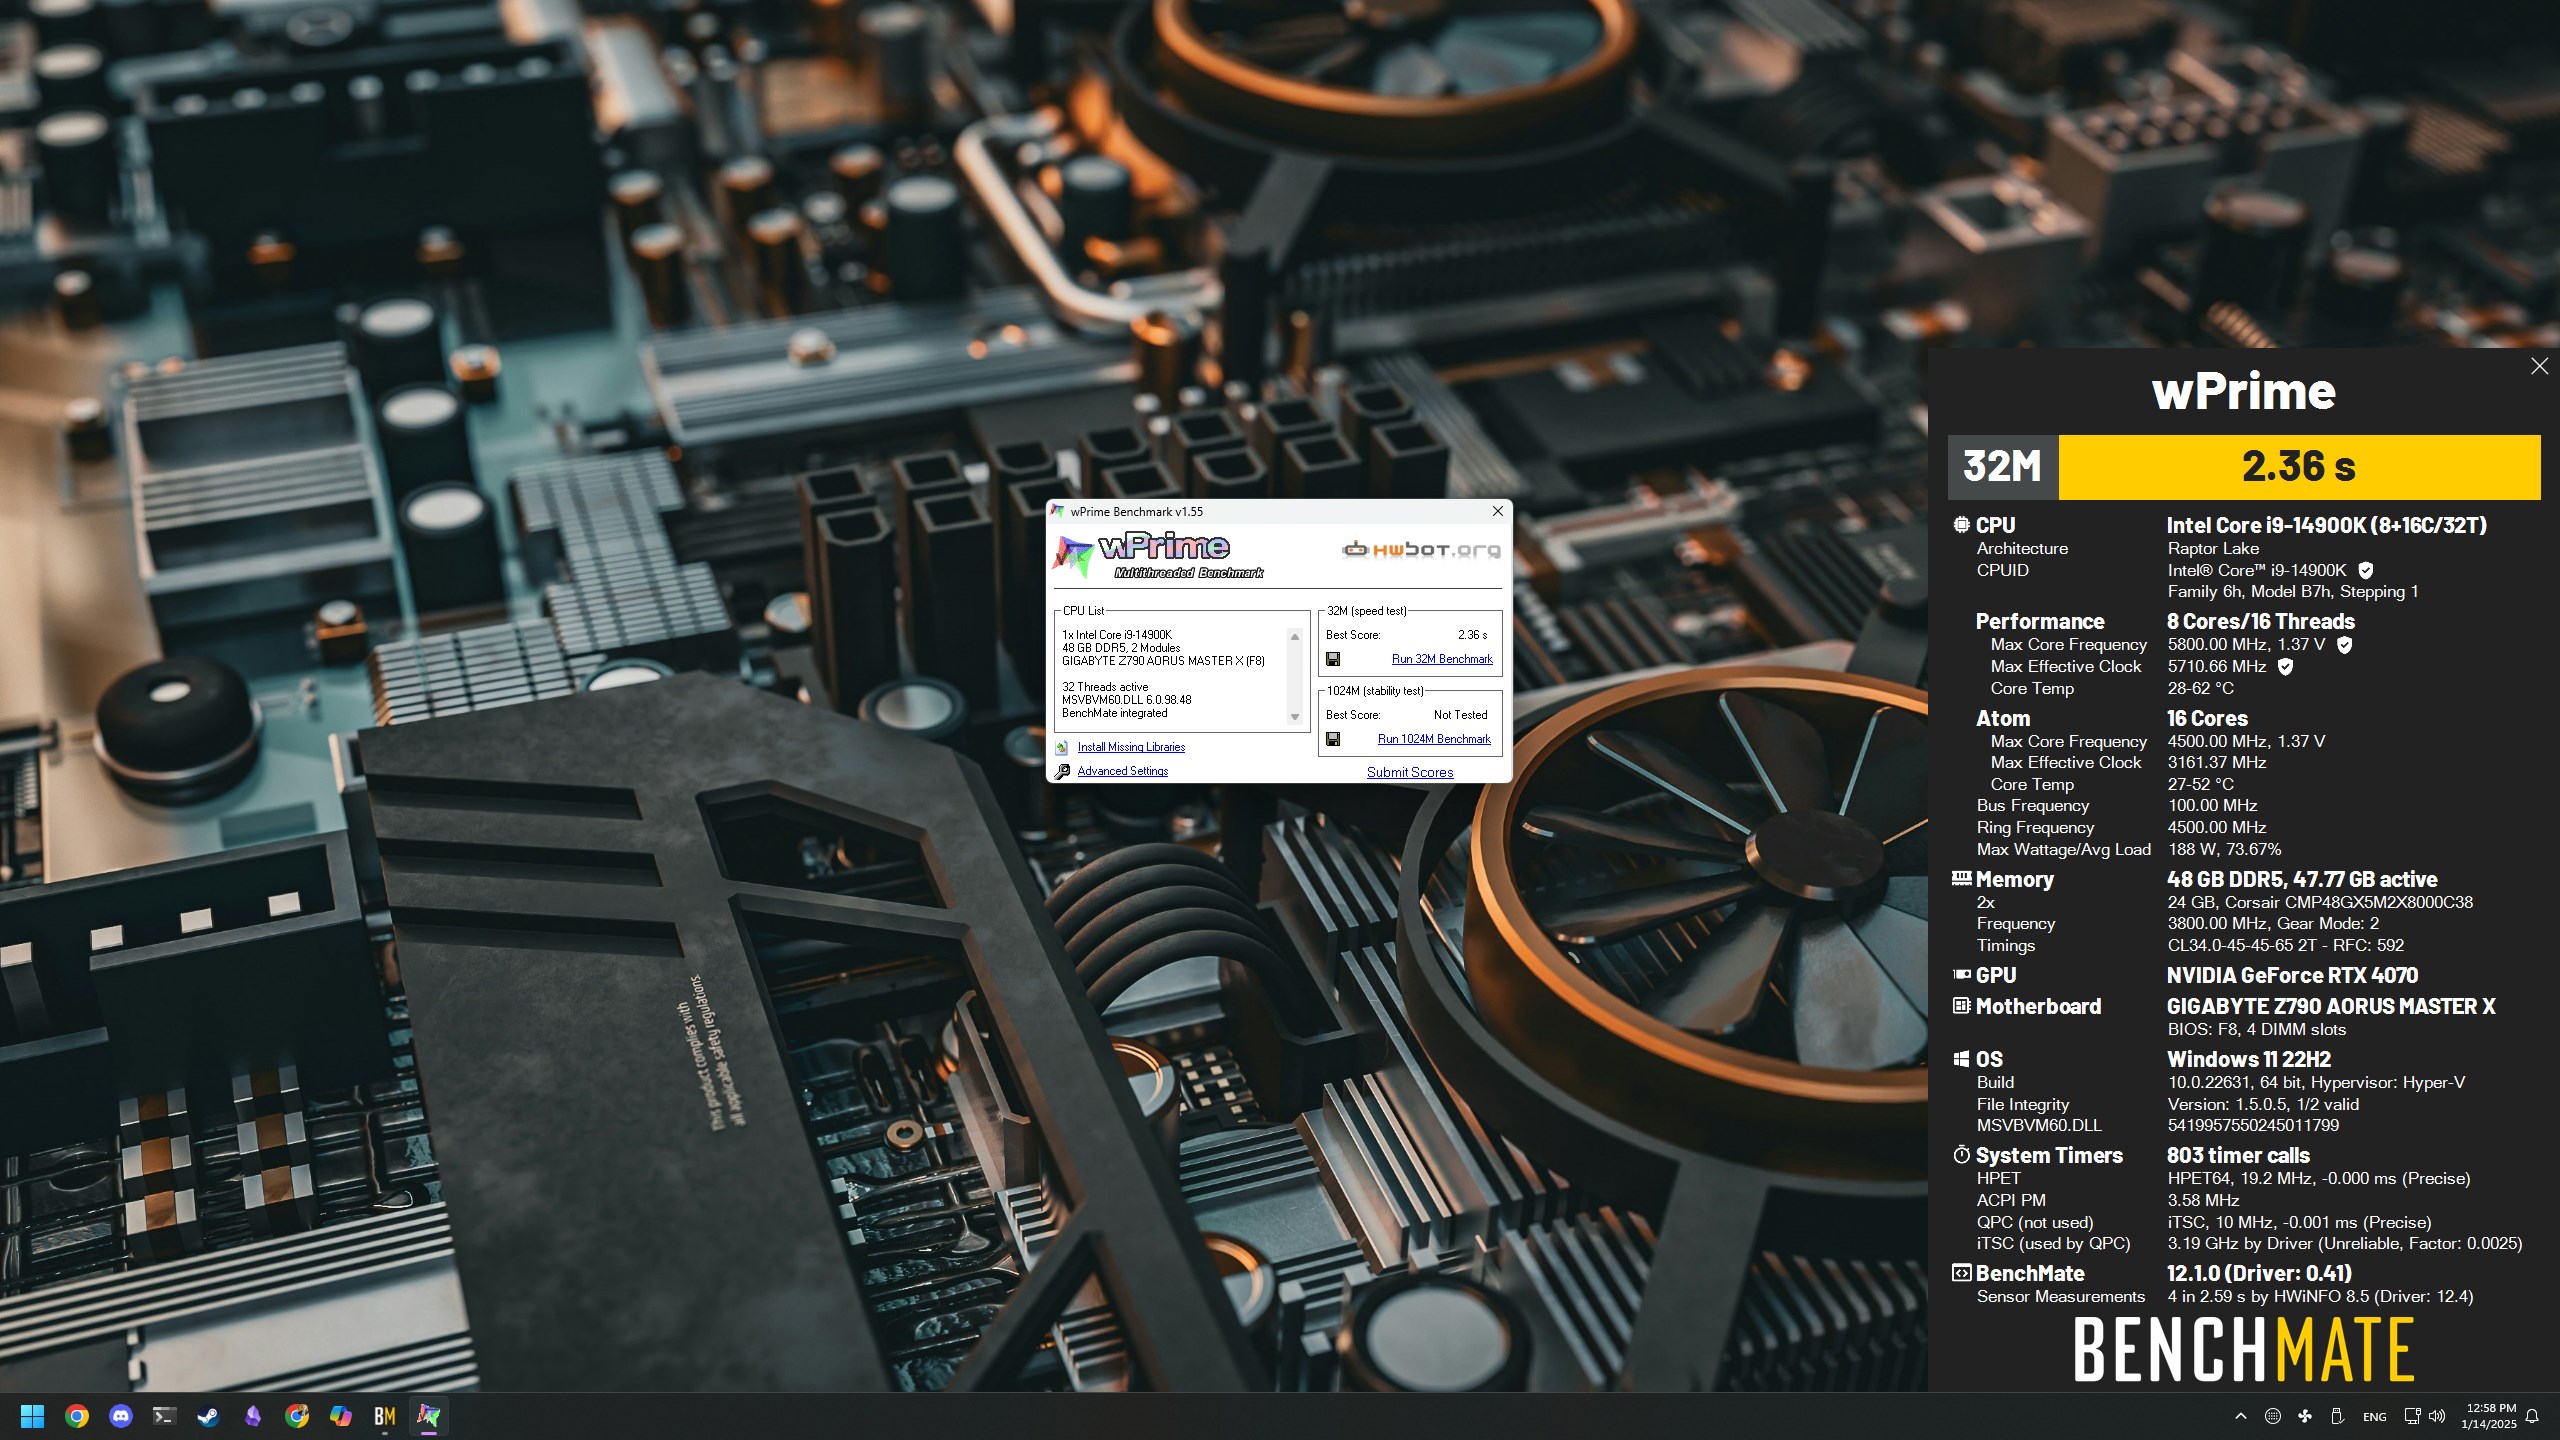Click the "NVIDIA GeForce RTX 4070" GPU text
Screen dimensions: 2560x1440
(x=2292, y=975)
